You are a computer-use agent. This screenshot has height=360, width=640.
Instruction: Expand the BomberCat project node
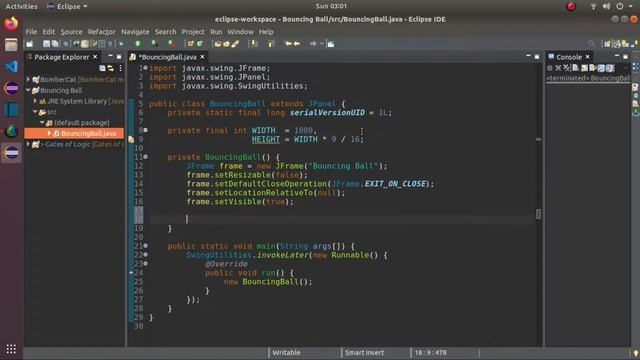28,79
